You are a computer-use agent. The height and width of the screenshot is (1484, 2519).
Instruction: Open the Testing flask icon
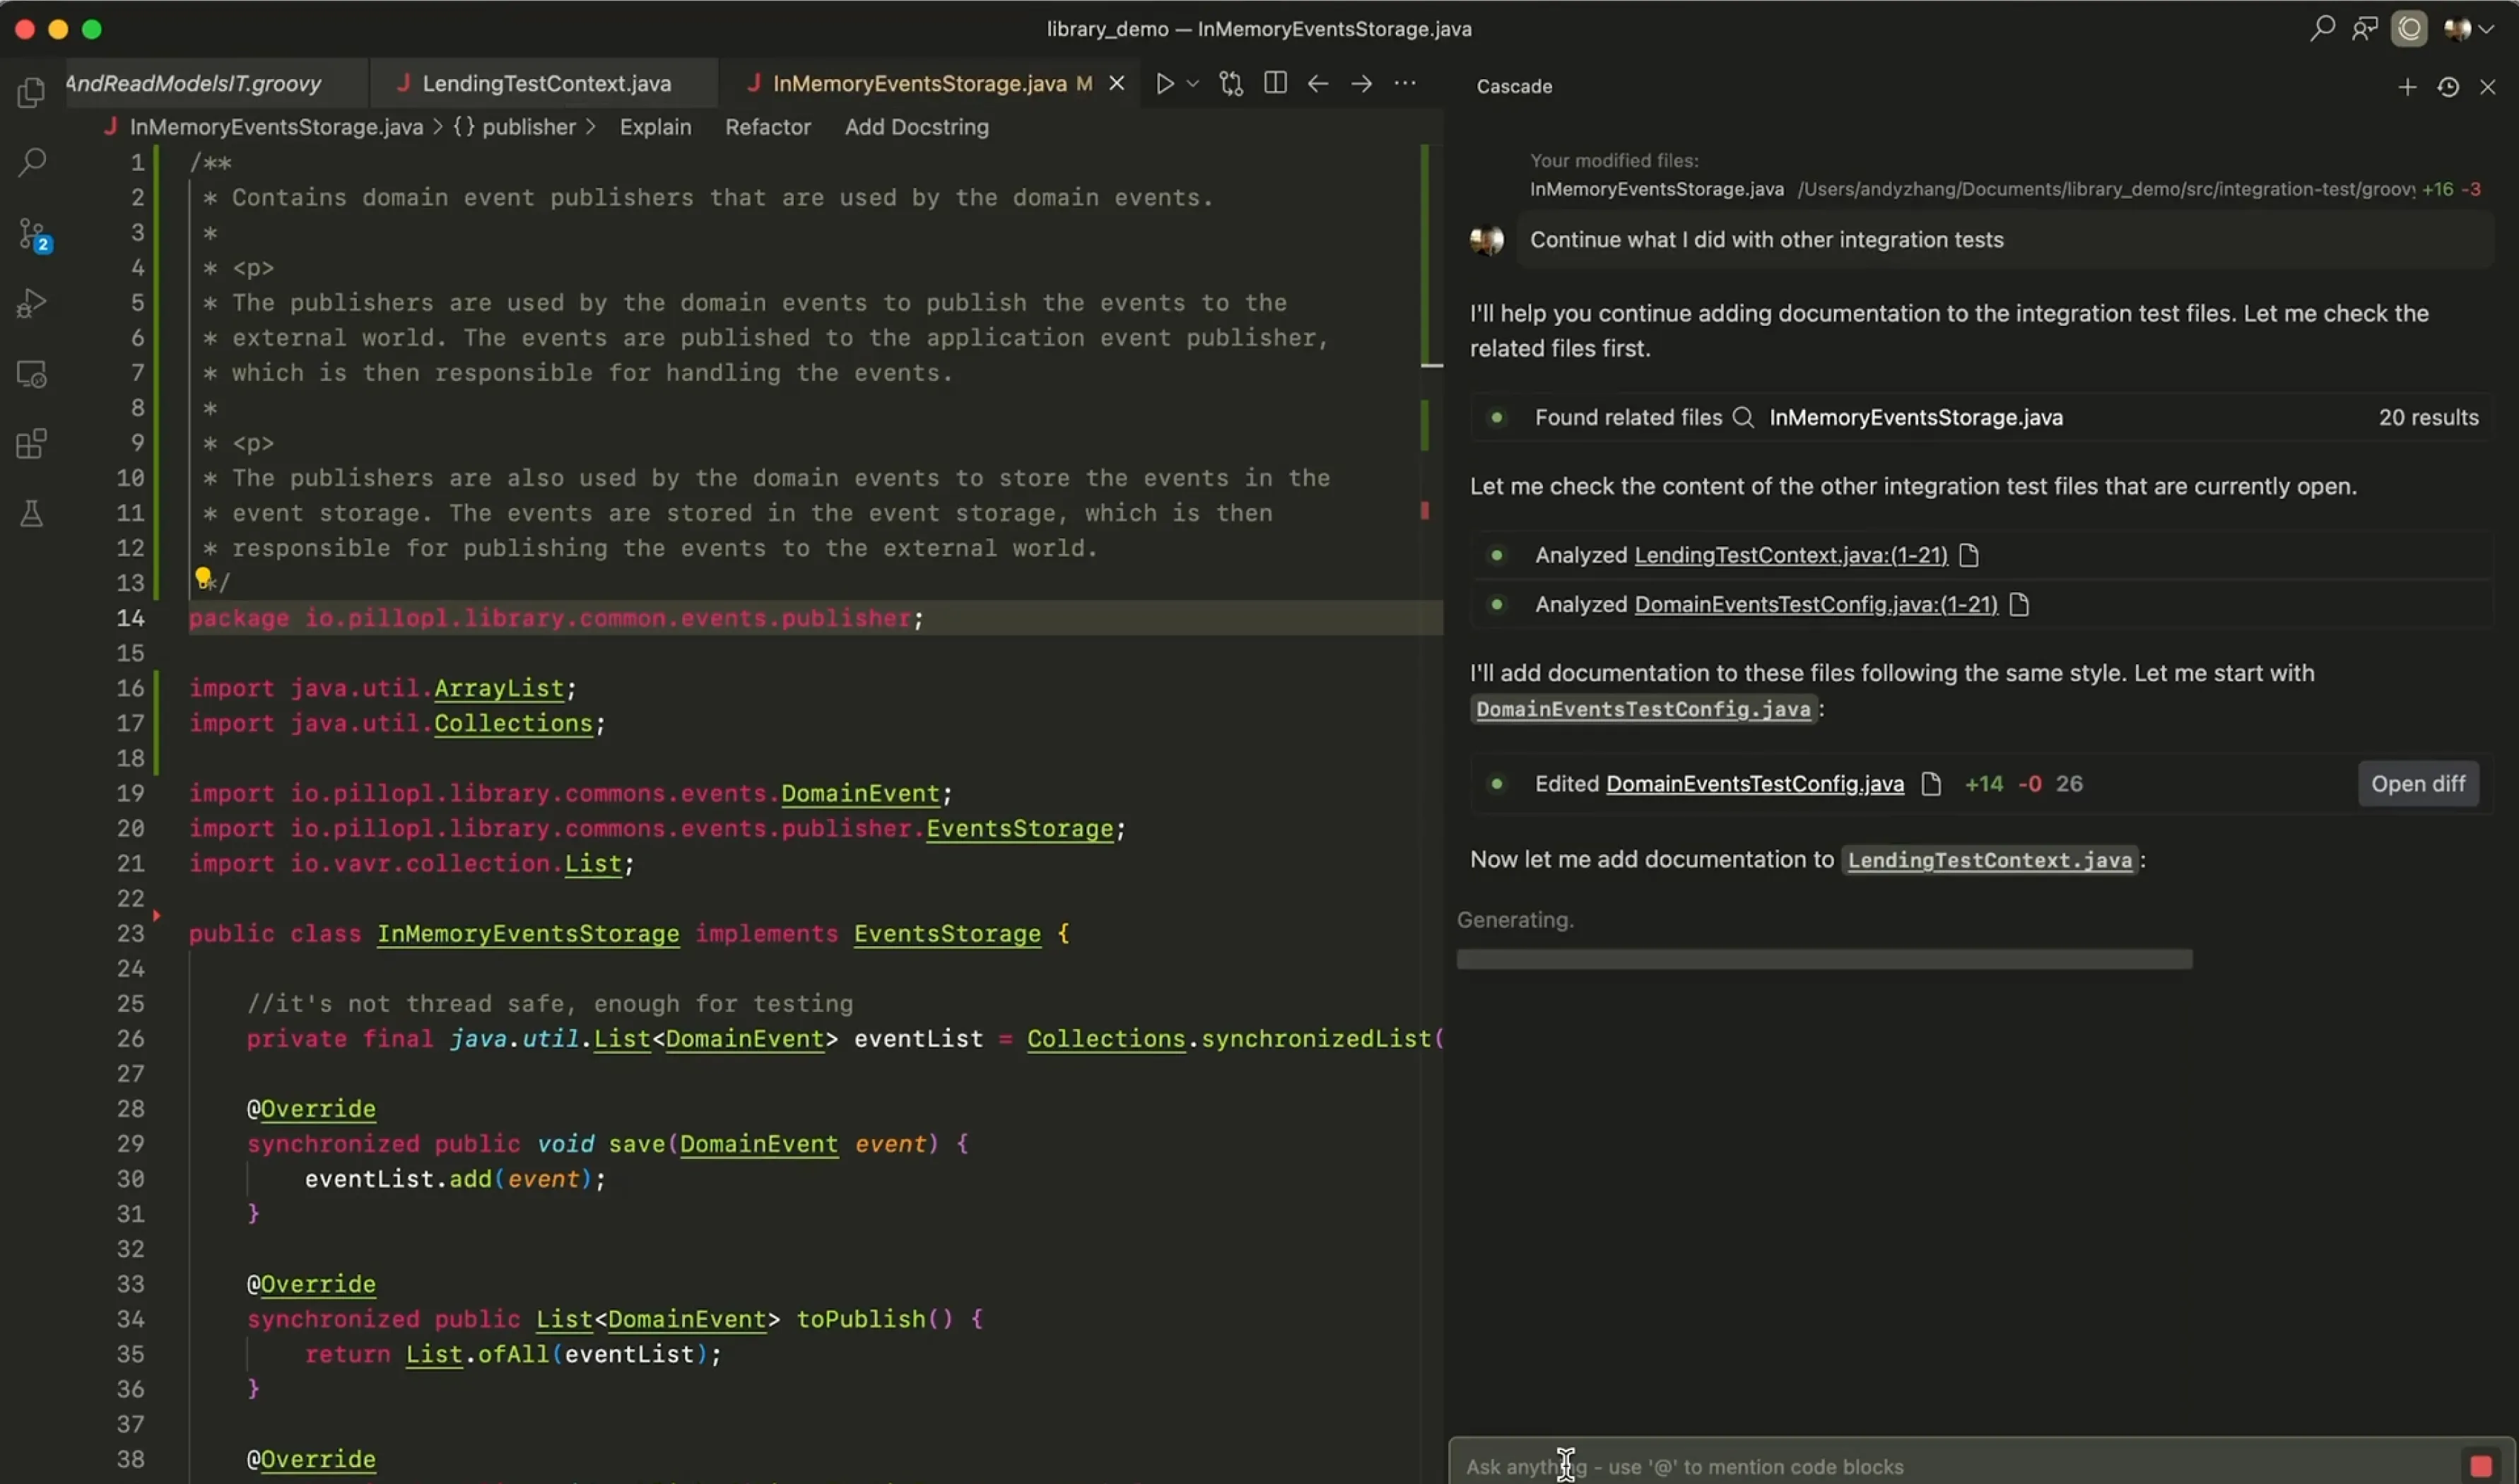pyautogui.click(x=31, y=514)
